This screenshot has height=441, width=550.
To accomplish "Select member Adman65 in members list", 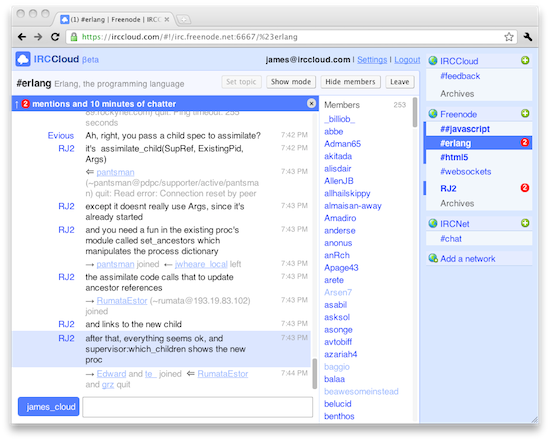I will pos(342,144).
